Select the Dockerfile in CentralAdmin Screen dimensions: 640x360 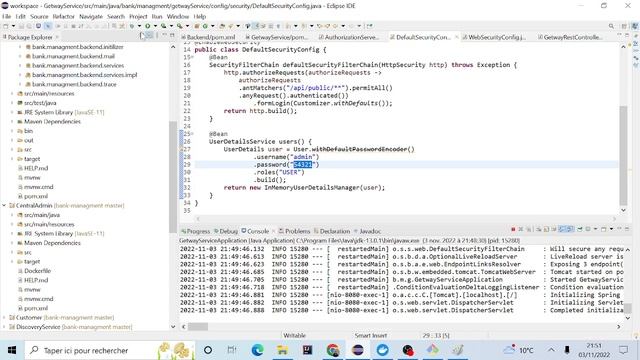38,271
